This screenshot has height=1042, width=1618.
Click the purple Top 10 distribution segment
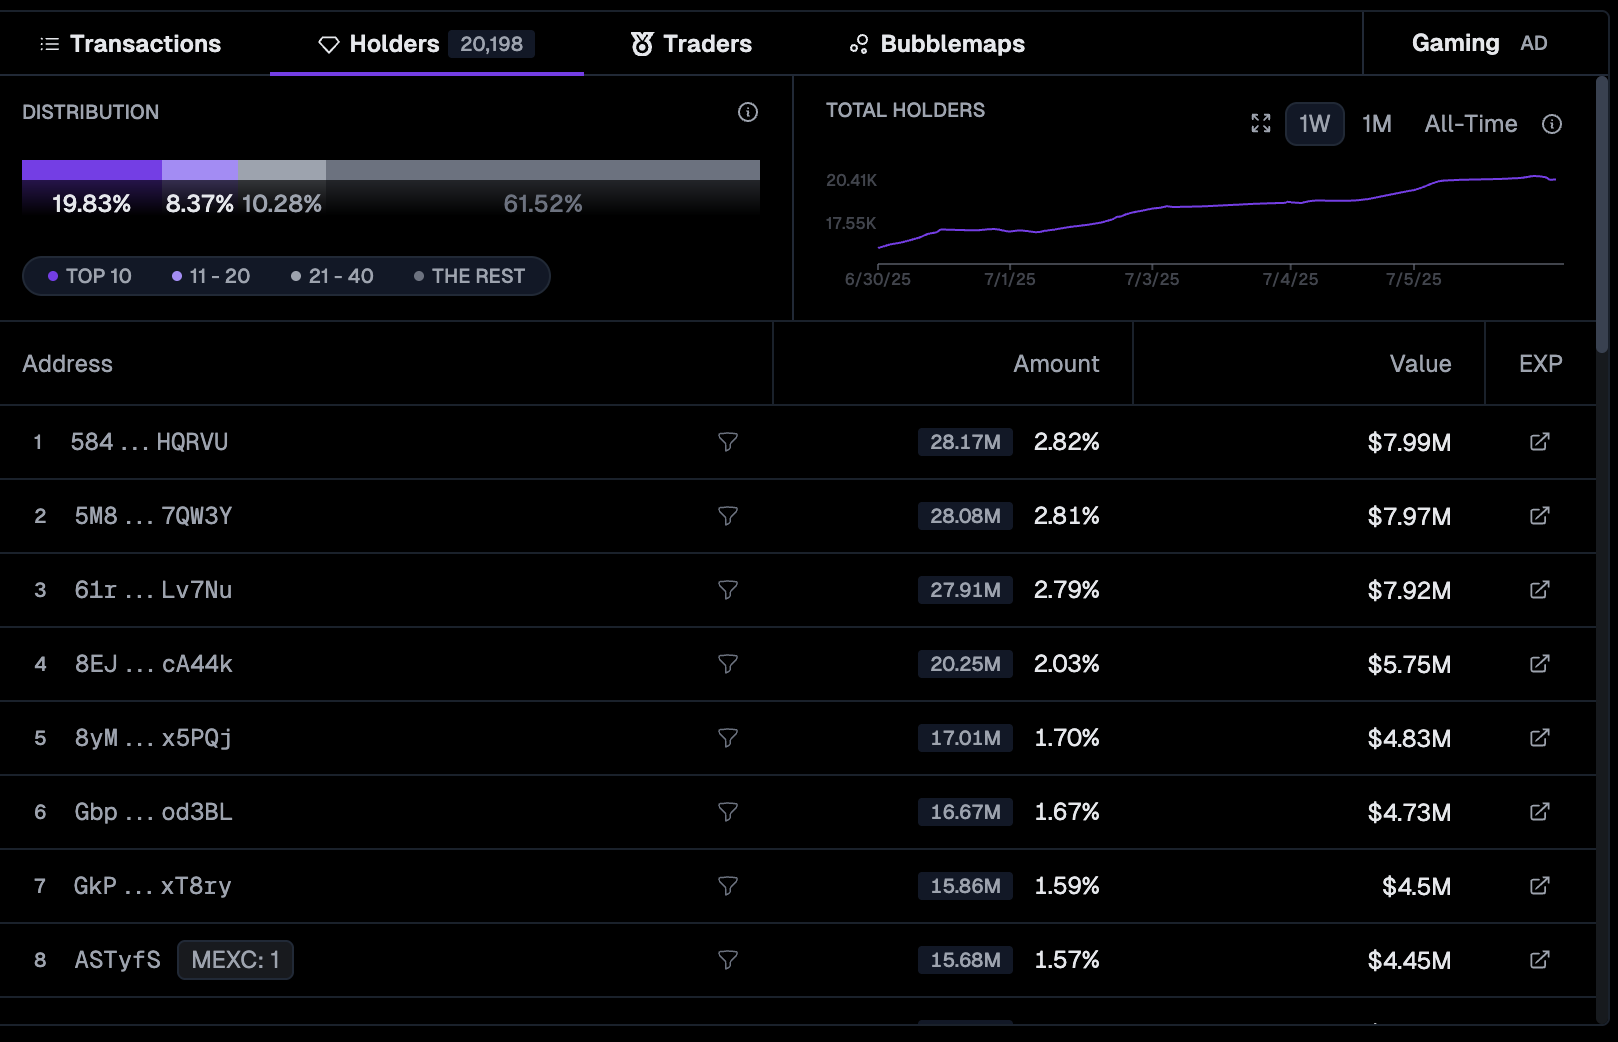[x=91, y=170]
